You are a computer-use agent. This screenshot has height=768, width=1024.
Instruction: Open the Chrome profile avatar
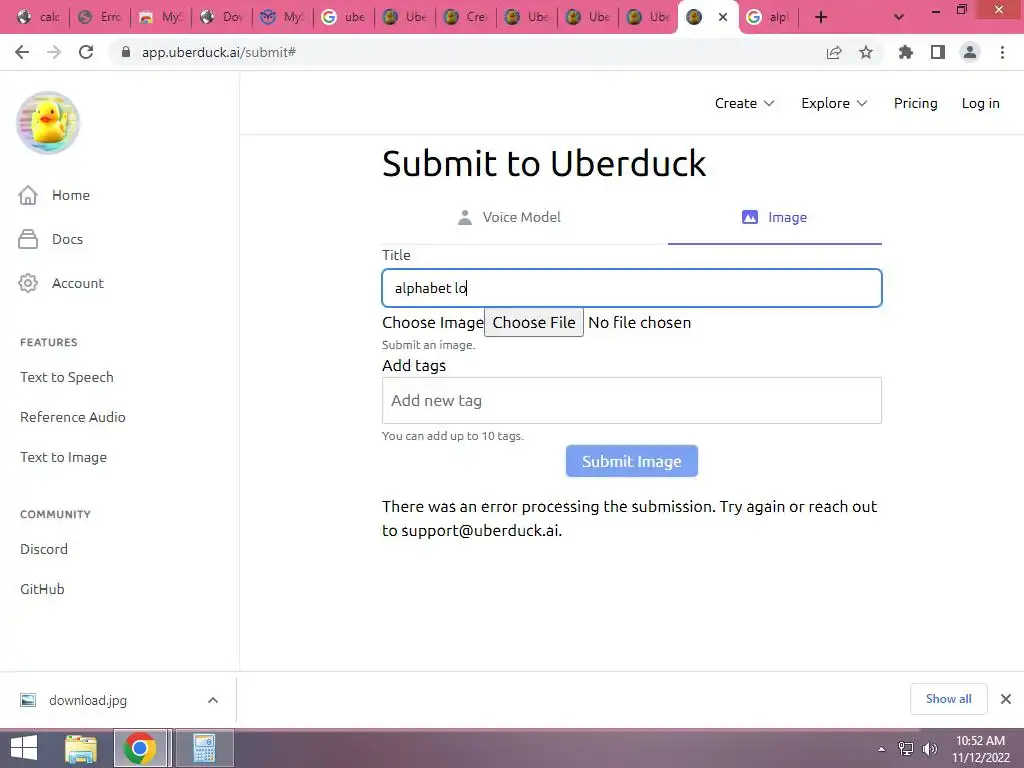click(x=970, y=52)
